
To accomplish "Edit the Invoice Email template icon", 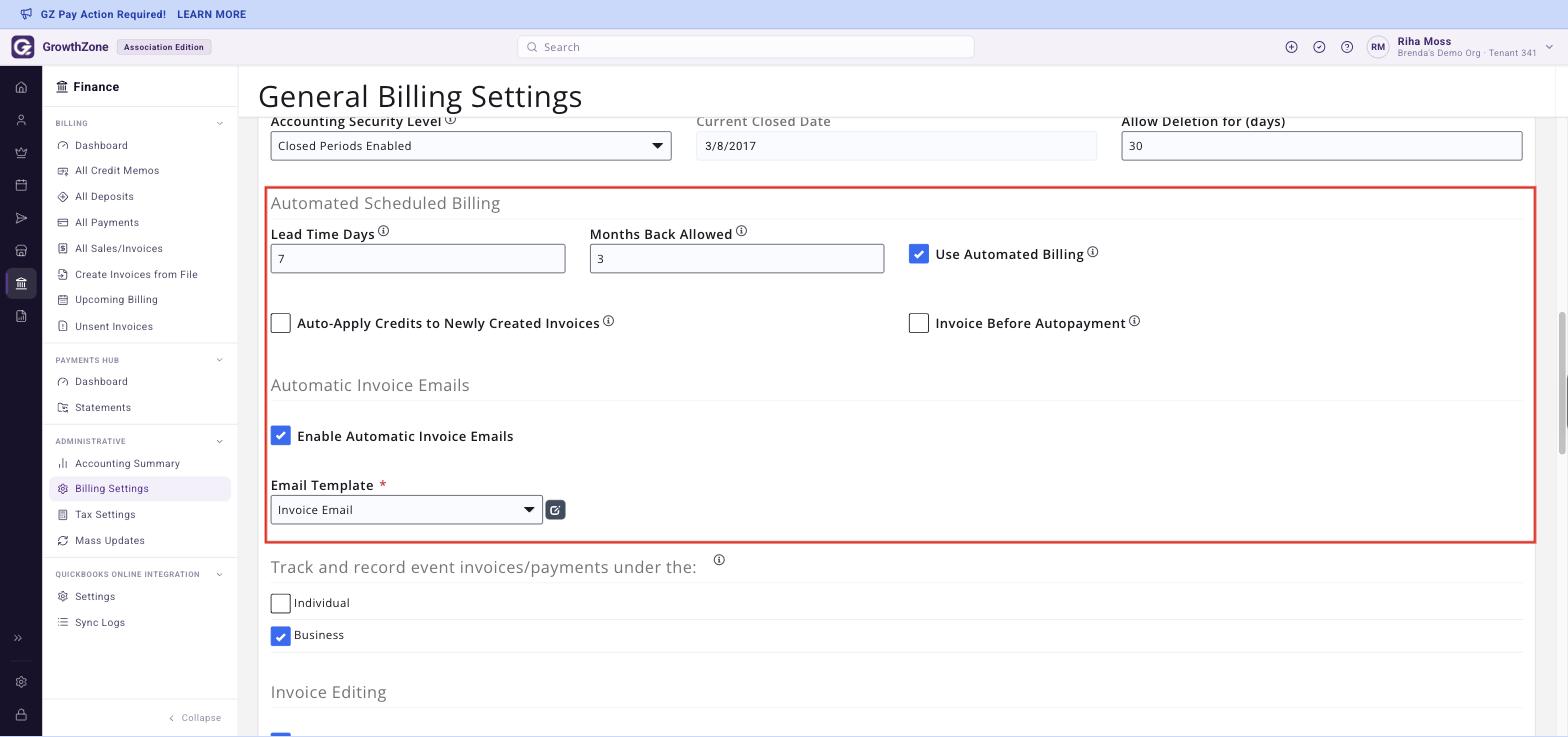I will (x=555, y=510).
